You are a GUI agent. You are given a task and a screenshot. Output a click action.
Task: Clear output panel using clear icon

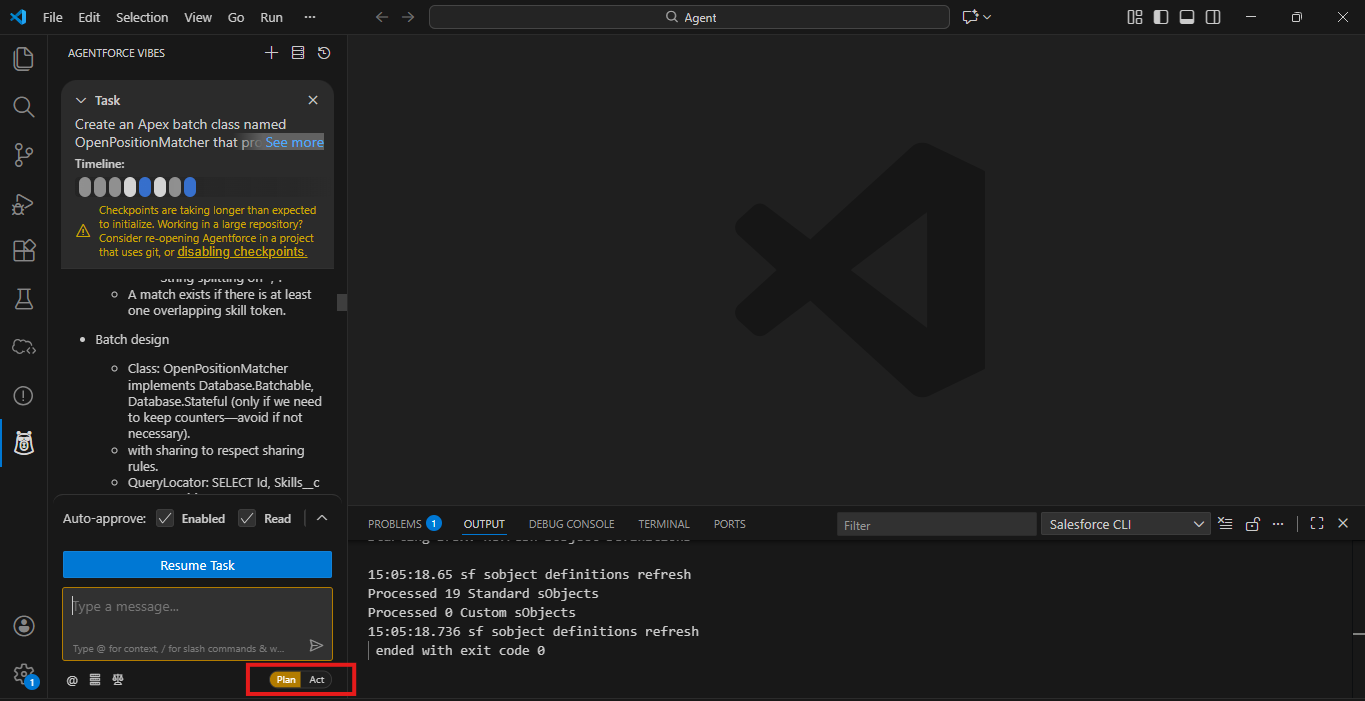click(x=1225, y=524)
